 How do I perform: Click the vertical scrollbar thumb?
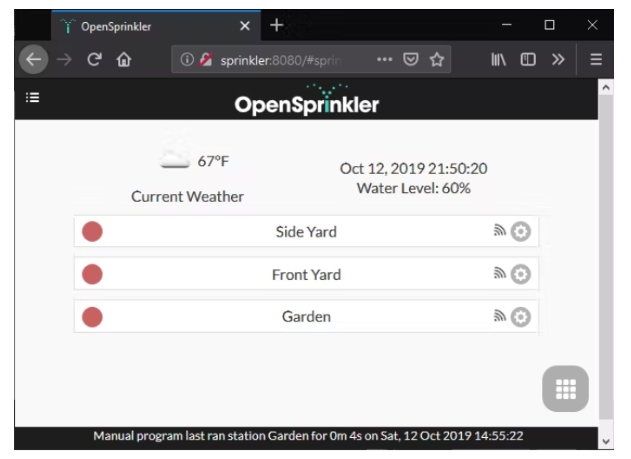(606, 257)
